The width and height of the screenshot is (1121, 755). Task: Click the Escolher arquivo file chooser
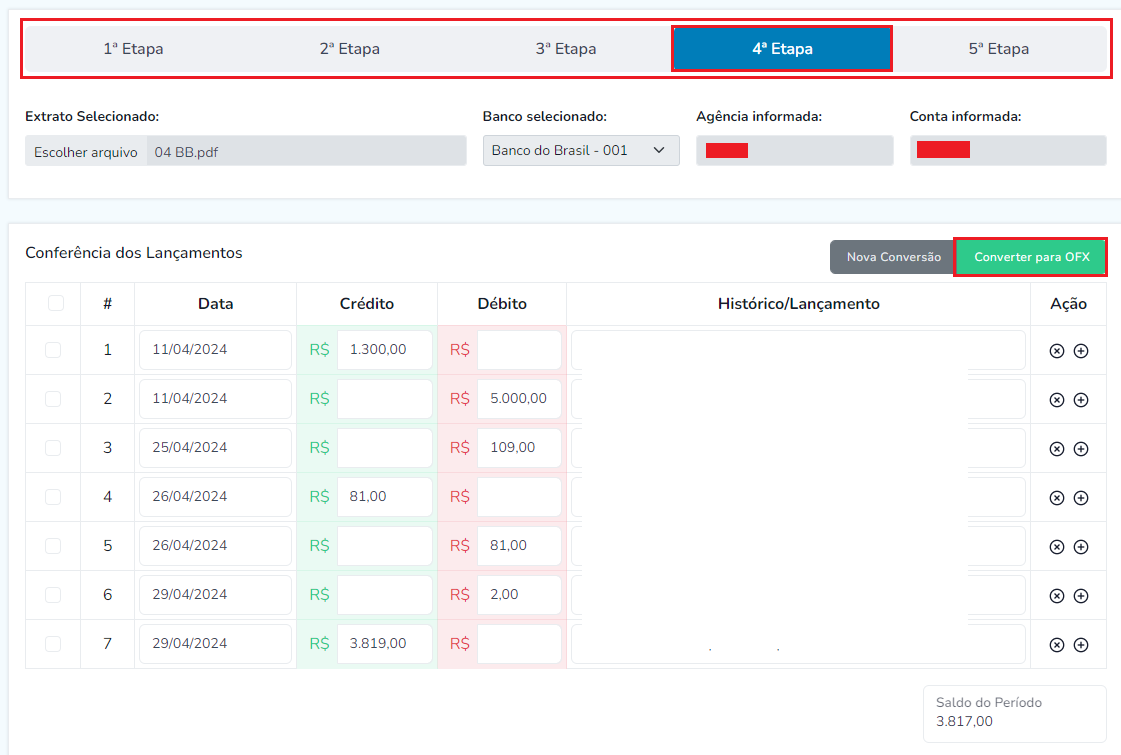click(86, 151)
